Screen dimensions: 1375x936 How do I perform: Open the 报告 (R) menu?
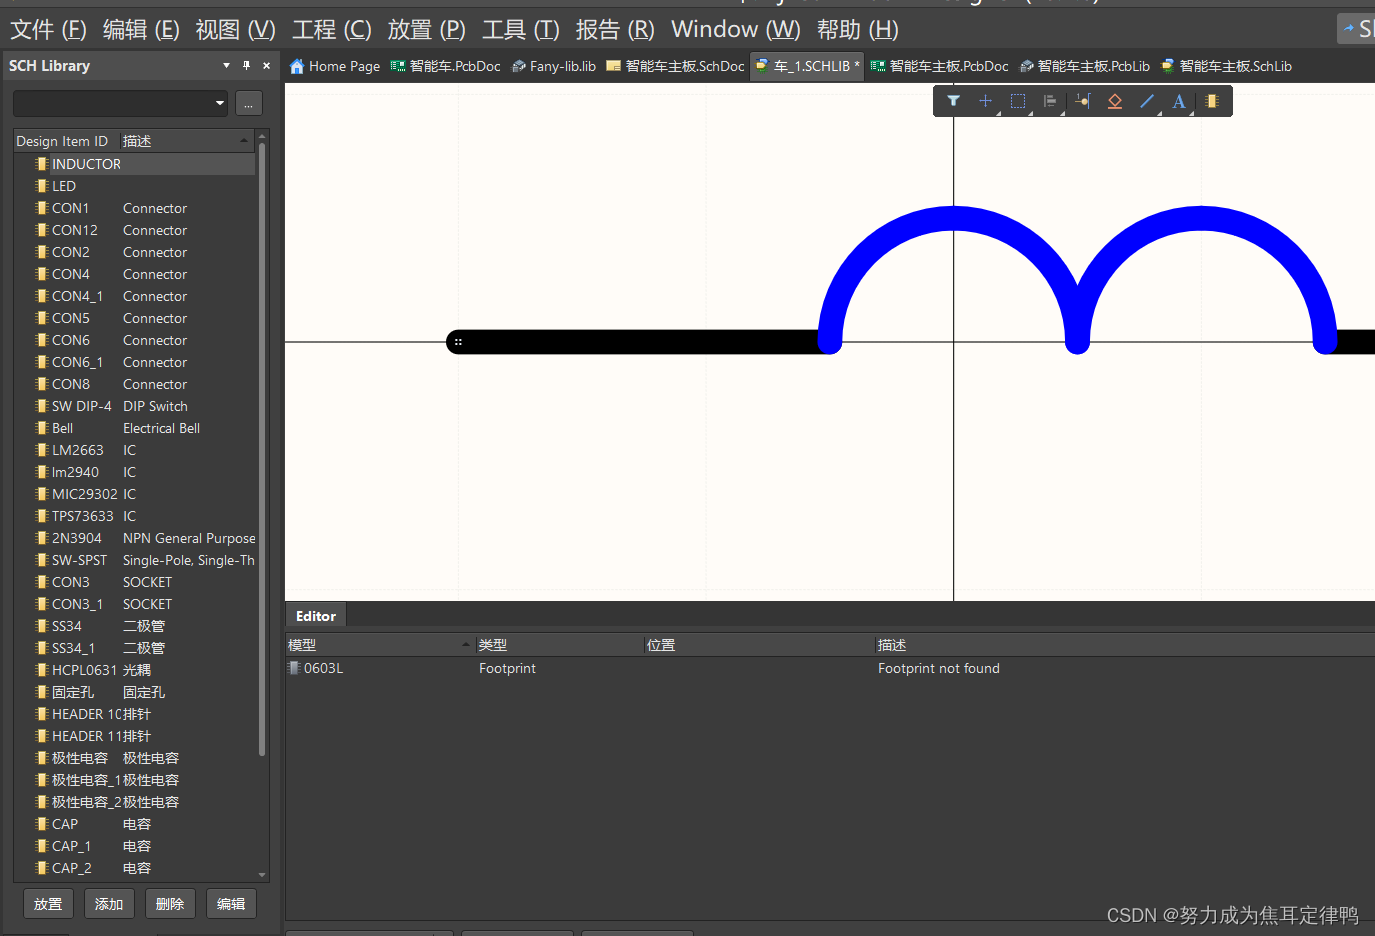[615, 30]
